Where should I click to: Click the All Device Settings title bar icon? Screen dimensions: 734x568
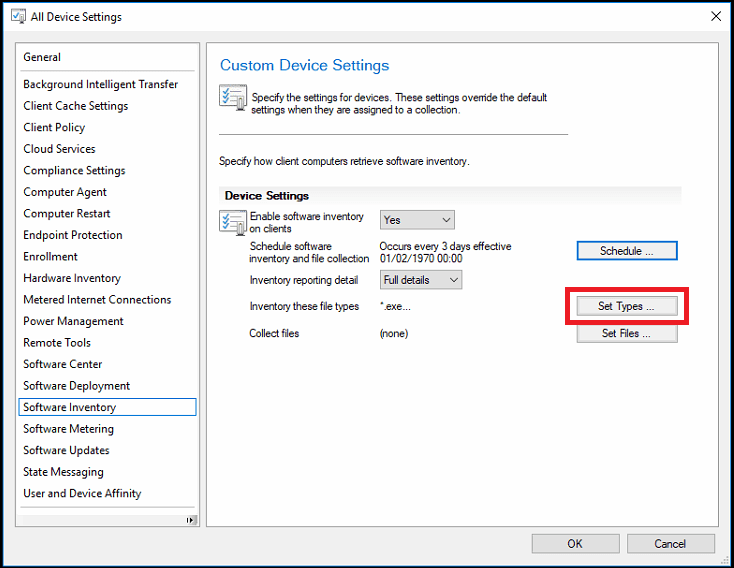(x=18, y=16)
